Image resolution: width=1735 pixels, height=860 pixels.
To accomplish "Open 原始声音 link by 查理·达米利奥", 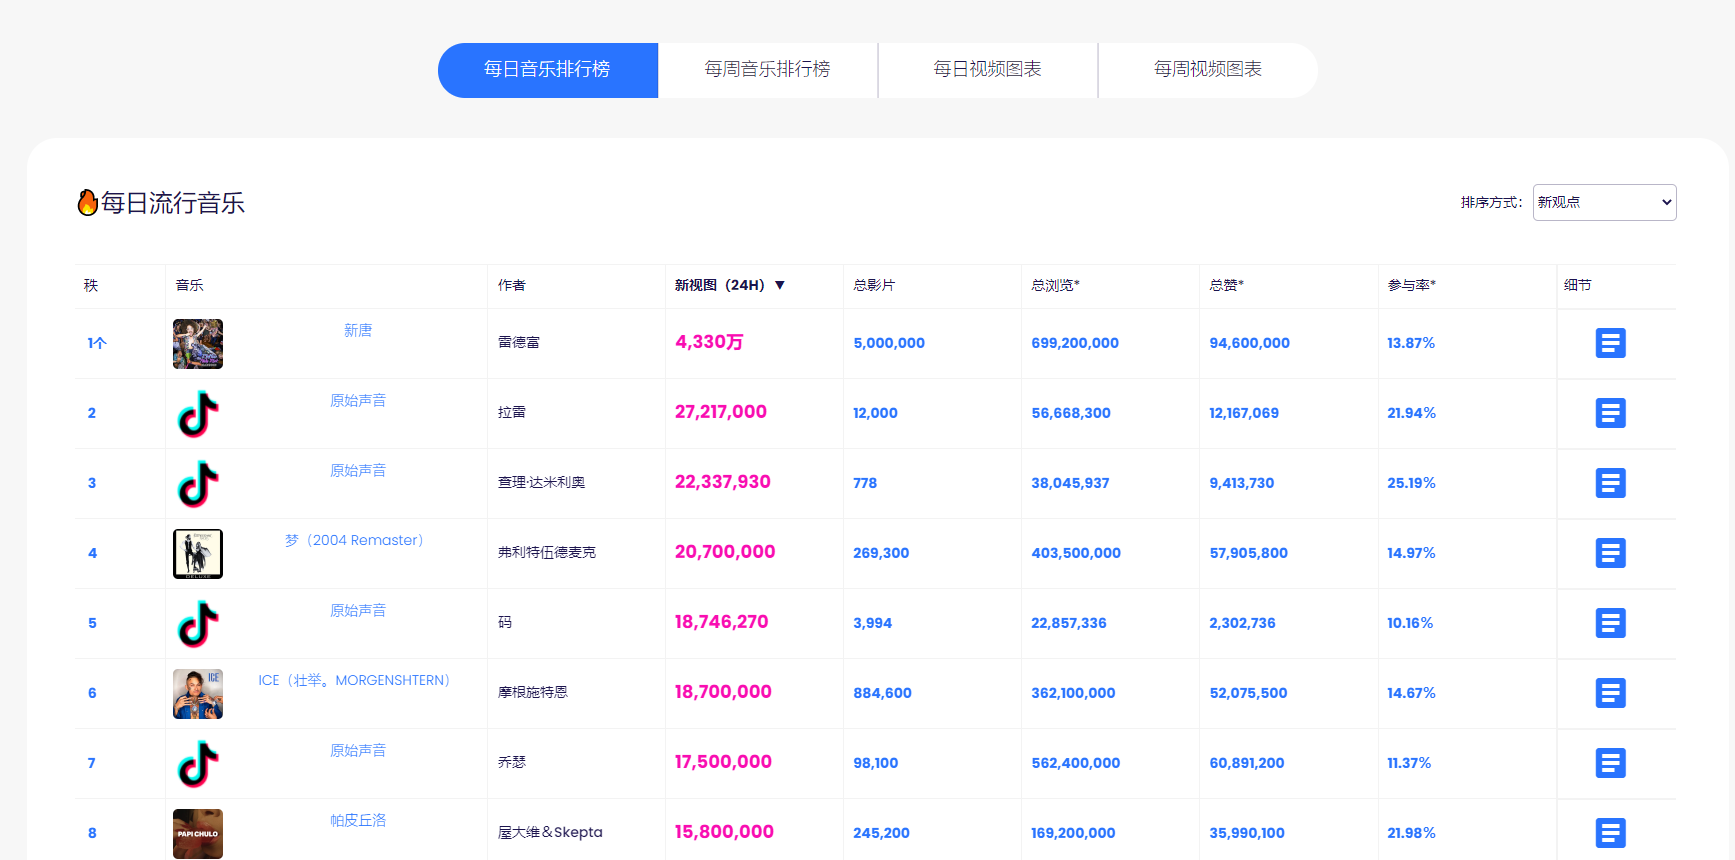I will click(x=358, y=470).
